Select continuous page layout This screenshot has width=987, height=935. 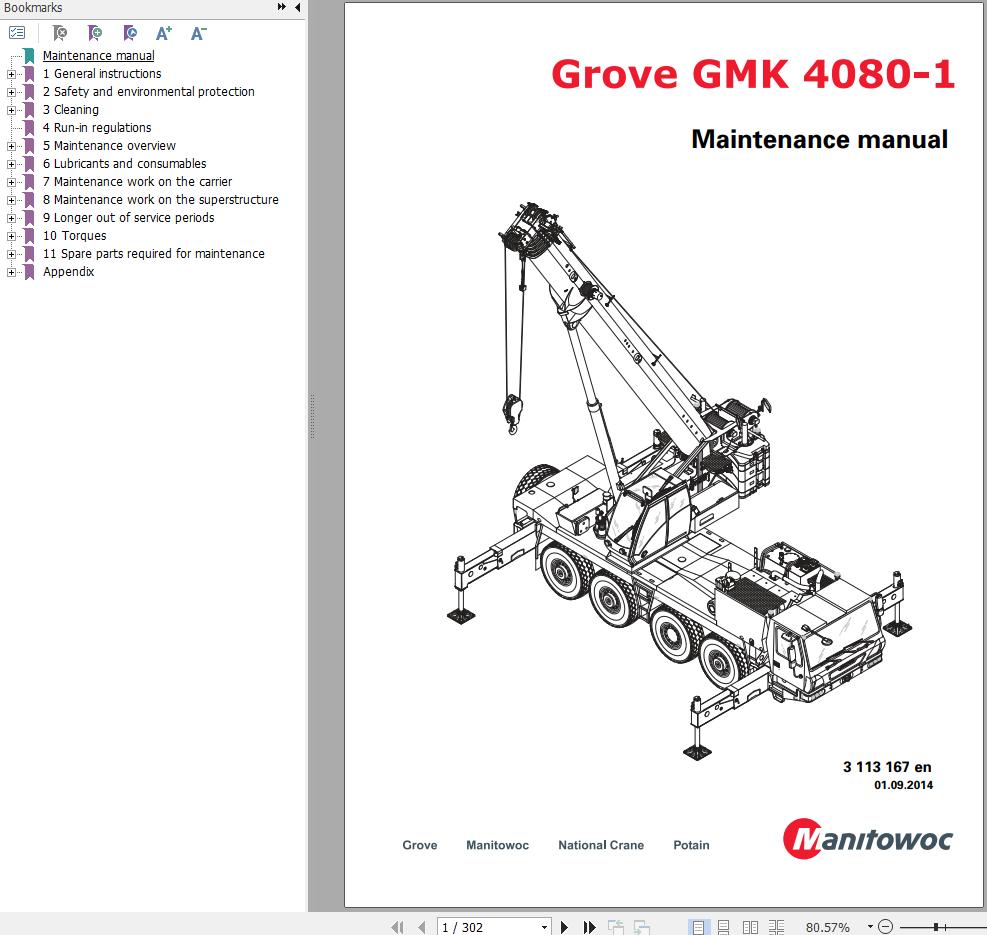tap(724, 927)
